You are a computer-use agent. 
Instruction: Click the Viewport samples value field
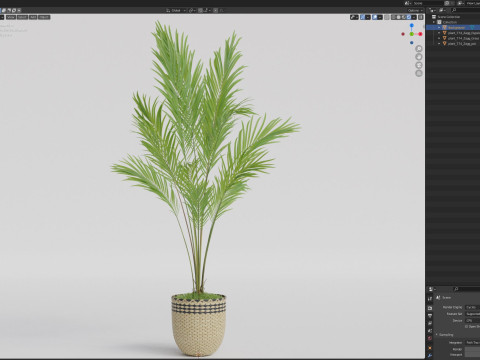coord(473,355)
